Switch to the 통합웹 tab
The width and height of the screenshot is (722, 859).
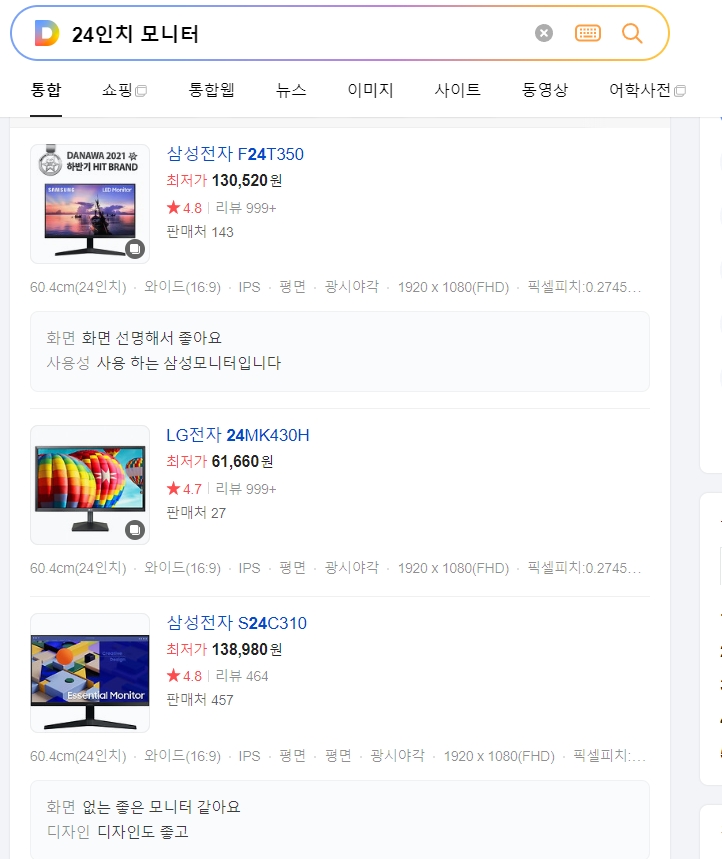211,90
